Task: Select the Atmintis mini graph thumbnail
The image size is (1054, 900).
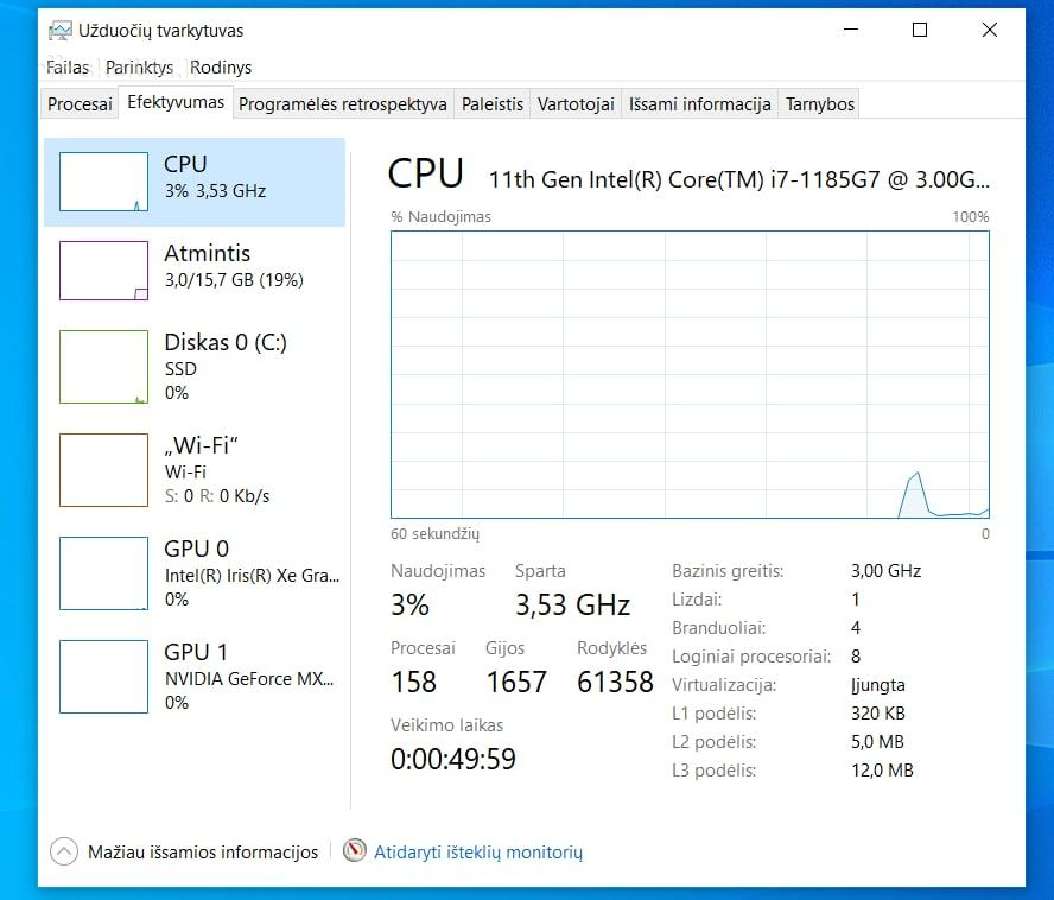Action: 104,270
